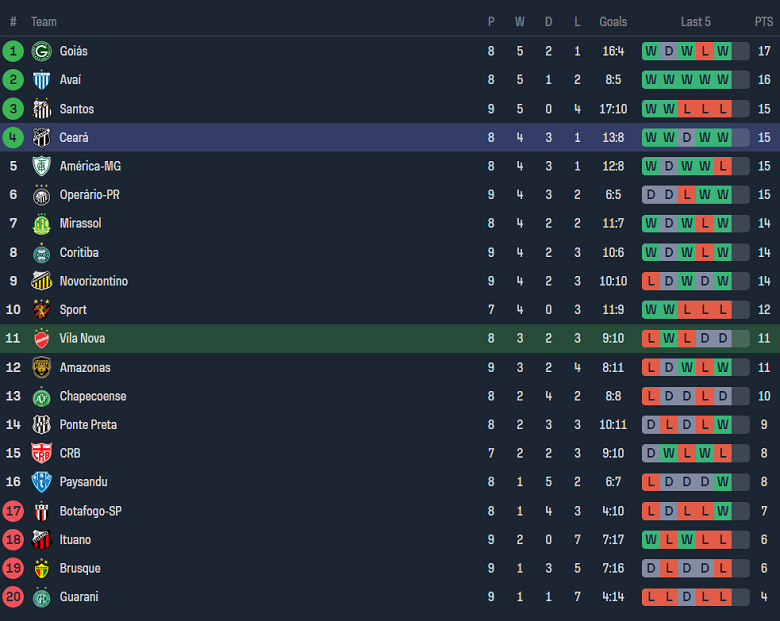Click the Avaí club logo
Image resolution: width=780 pixels, height=621 pixels.
click(41, 80)
